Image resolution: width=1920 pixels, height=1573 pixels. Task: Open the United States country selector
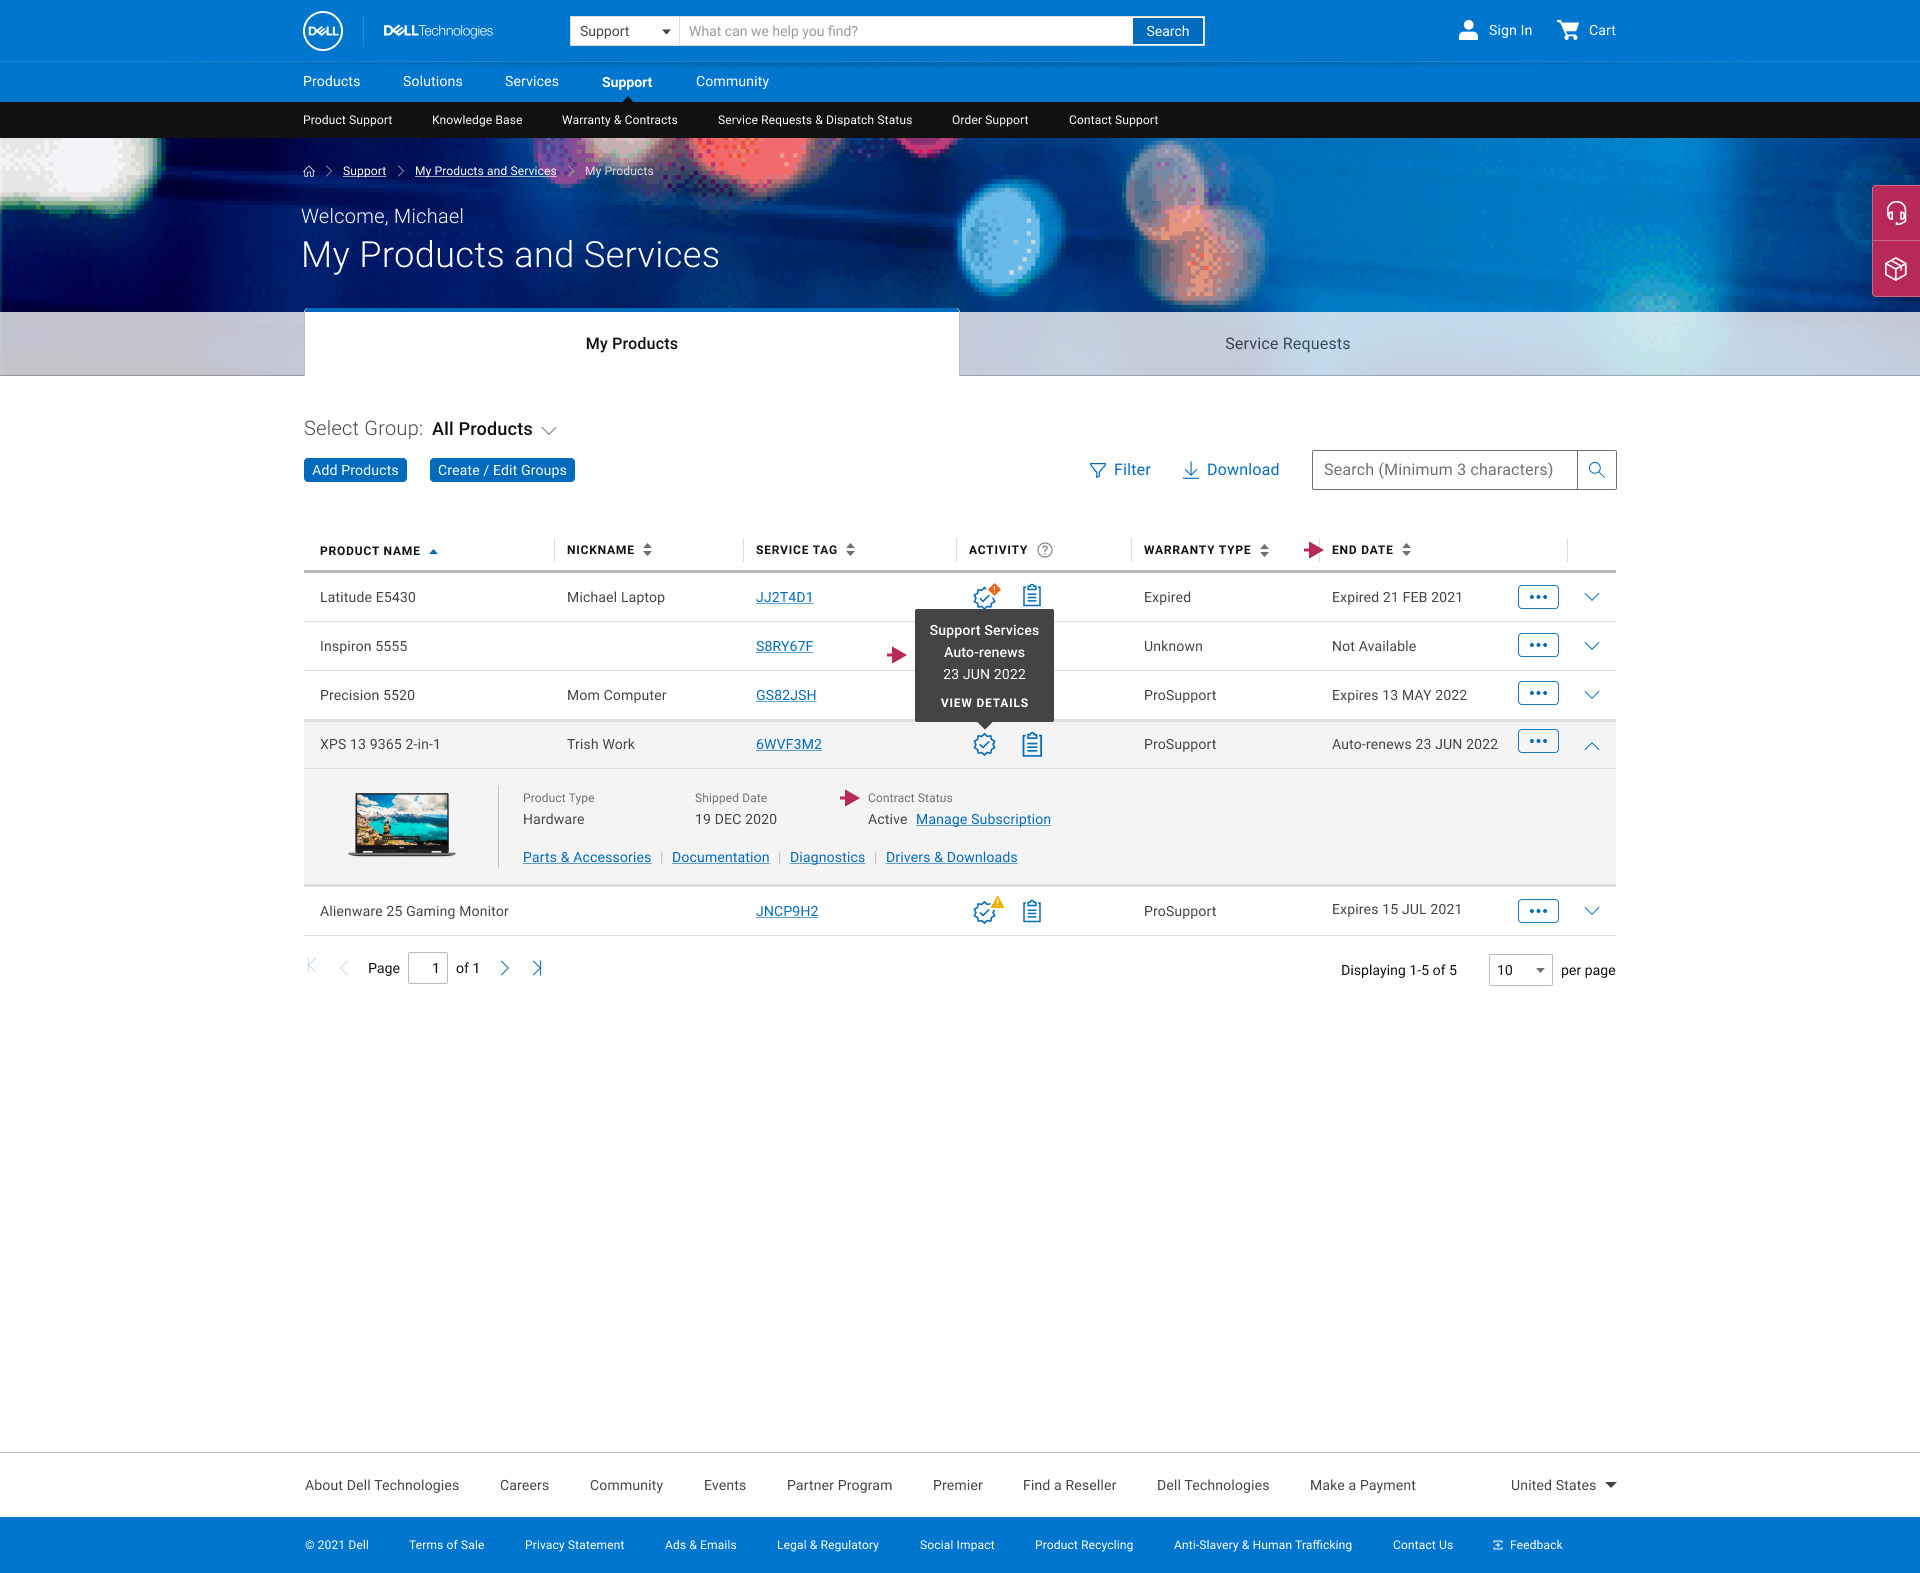tap(1563, 1485)
